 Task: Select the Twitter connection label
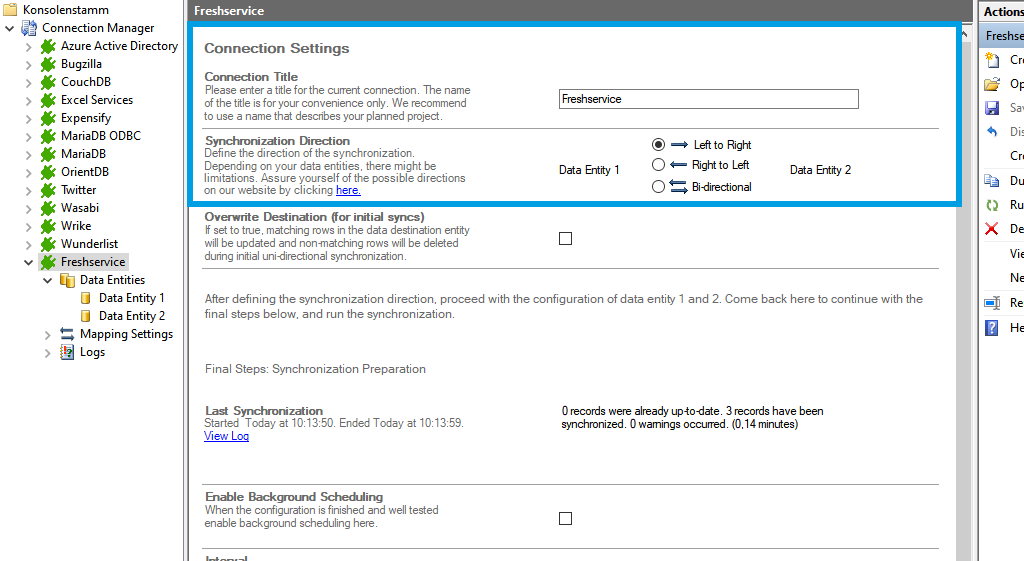78,190
